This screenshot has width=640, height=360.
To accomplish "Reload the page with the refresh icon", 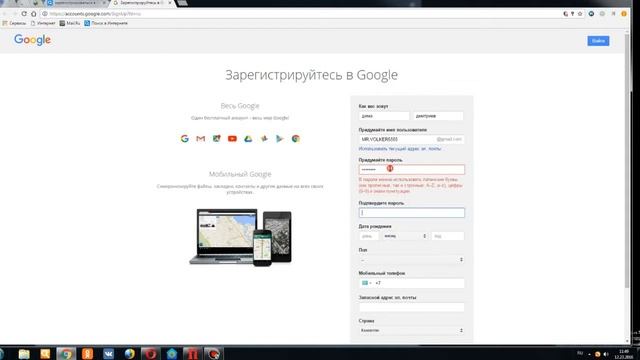I will (24, 14).
